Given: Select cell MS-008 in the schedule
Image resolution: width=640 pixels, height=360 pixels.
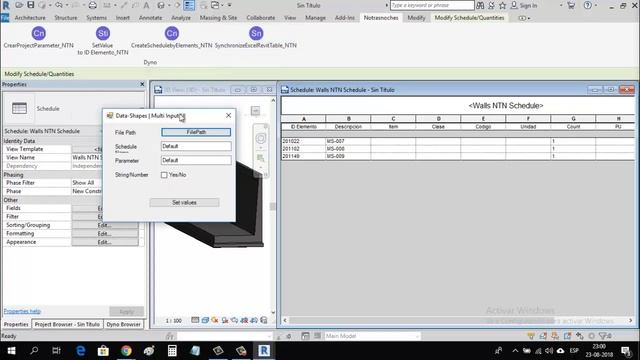Looking at the screenshot, I should click(348, 149).
